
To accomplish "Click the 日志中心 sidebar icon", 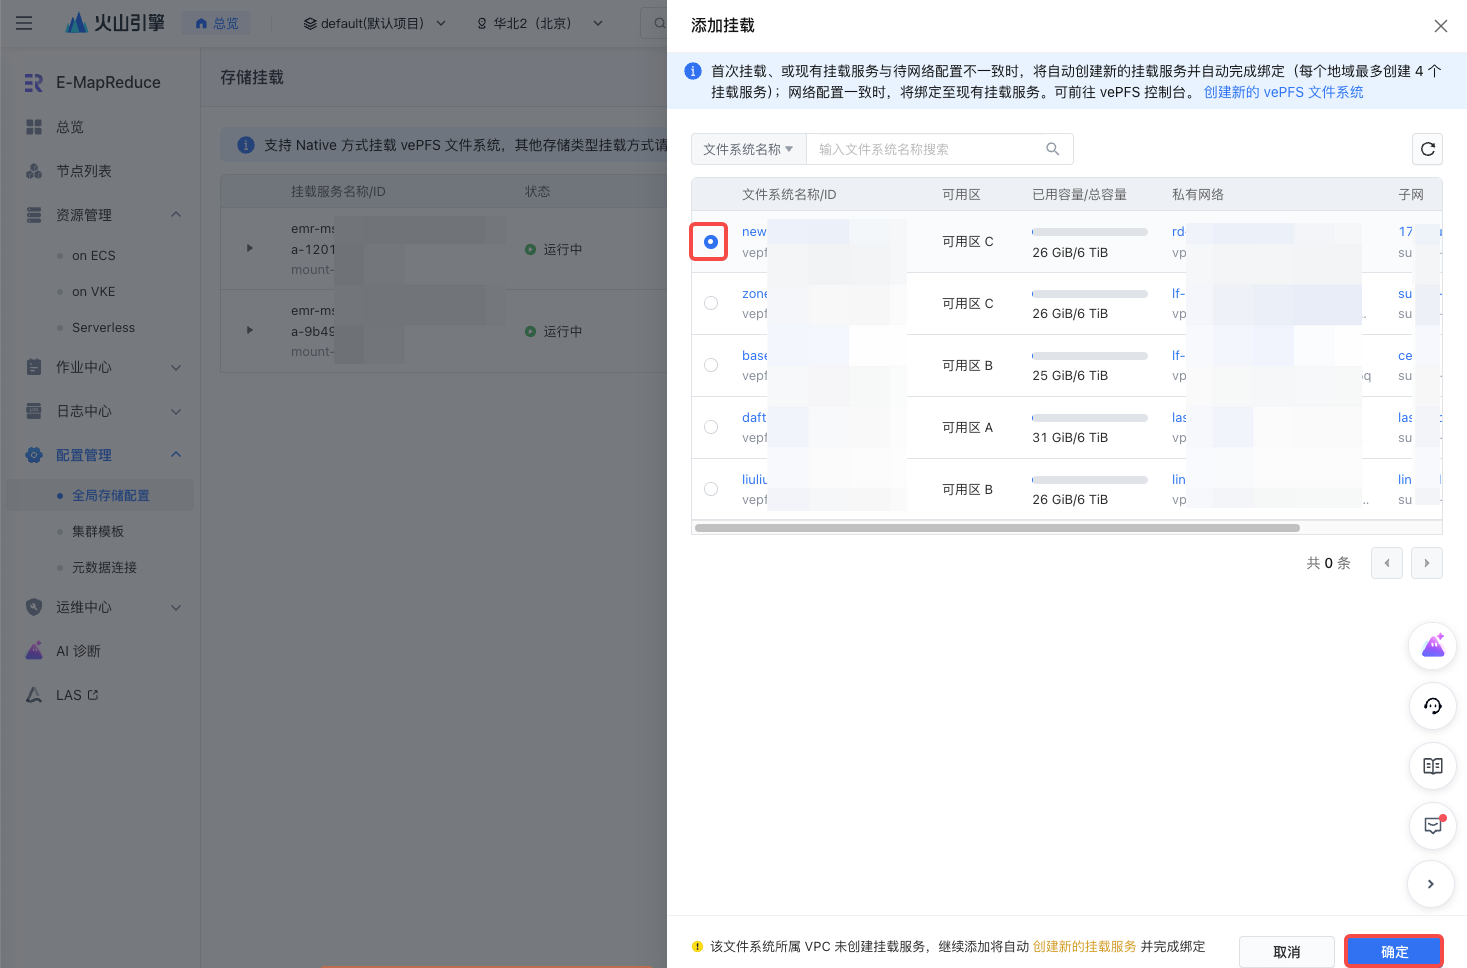I will pos(34,411).
